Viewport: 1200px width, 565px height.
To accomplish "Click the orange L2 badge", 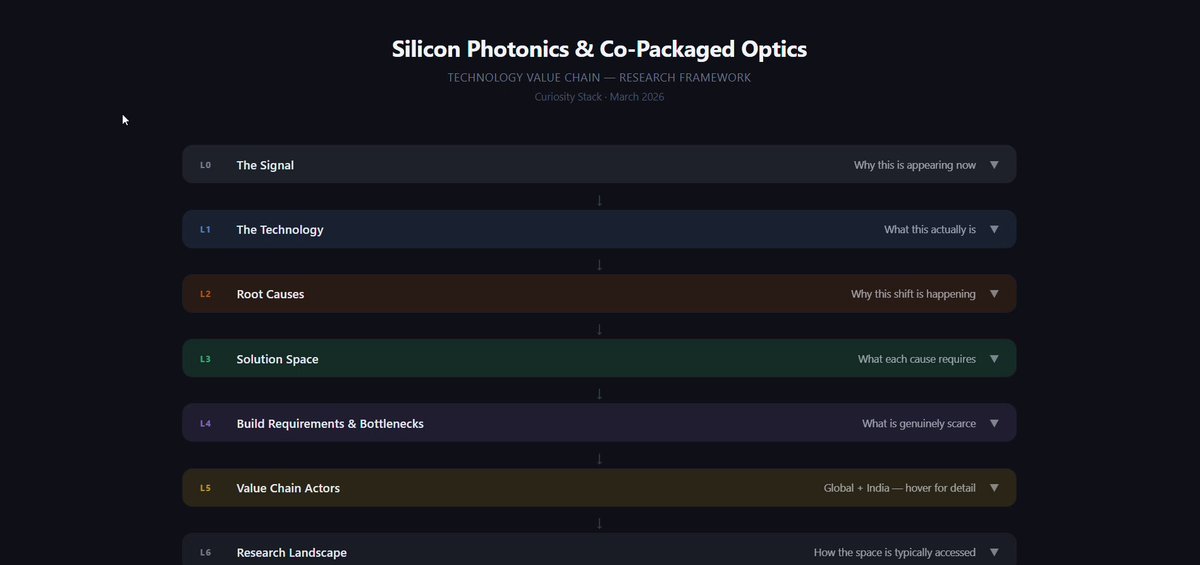I will click(205, 294).
